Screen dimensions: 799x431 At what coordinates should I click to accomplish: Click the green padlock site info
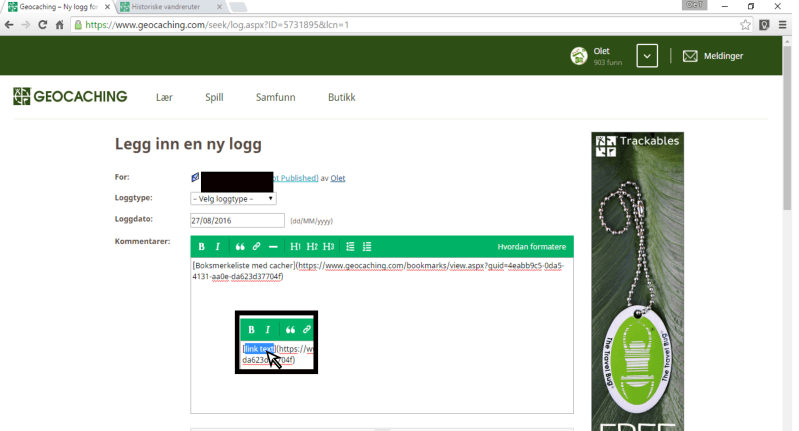click(x=78, y=24)
